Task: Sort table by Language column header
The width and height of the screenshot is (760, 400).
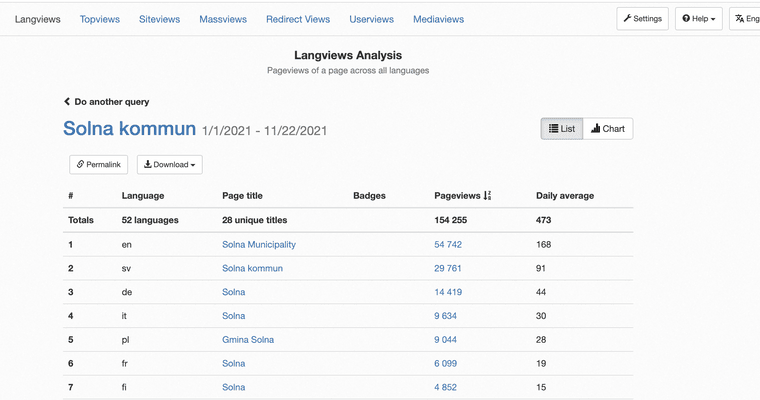Action: pyautogui.click(x=142, y=196)
